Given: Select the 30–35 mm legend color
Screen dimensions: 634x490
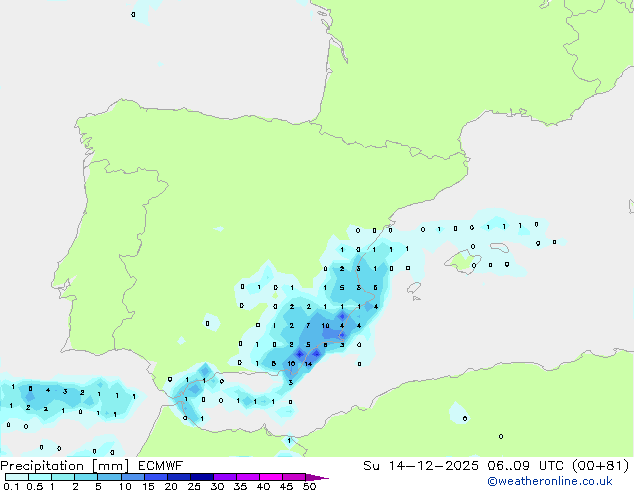Looking at the screenshot, I should (225, 477).
